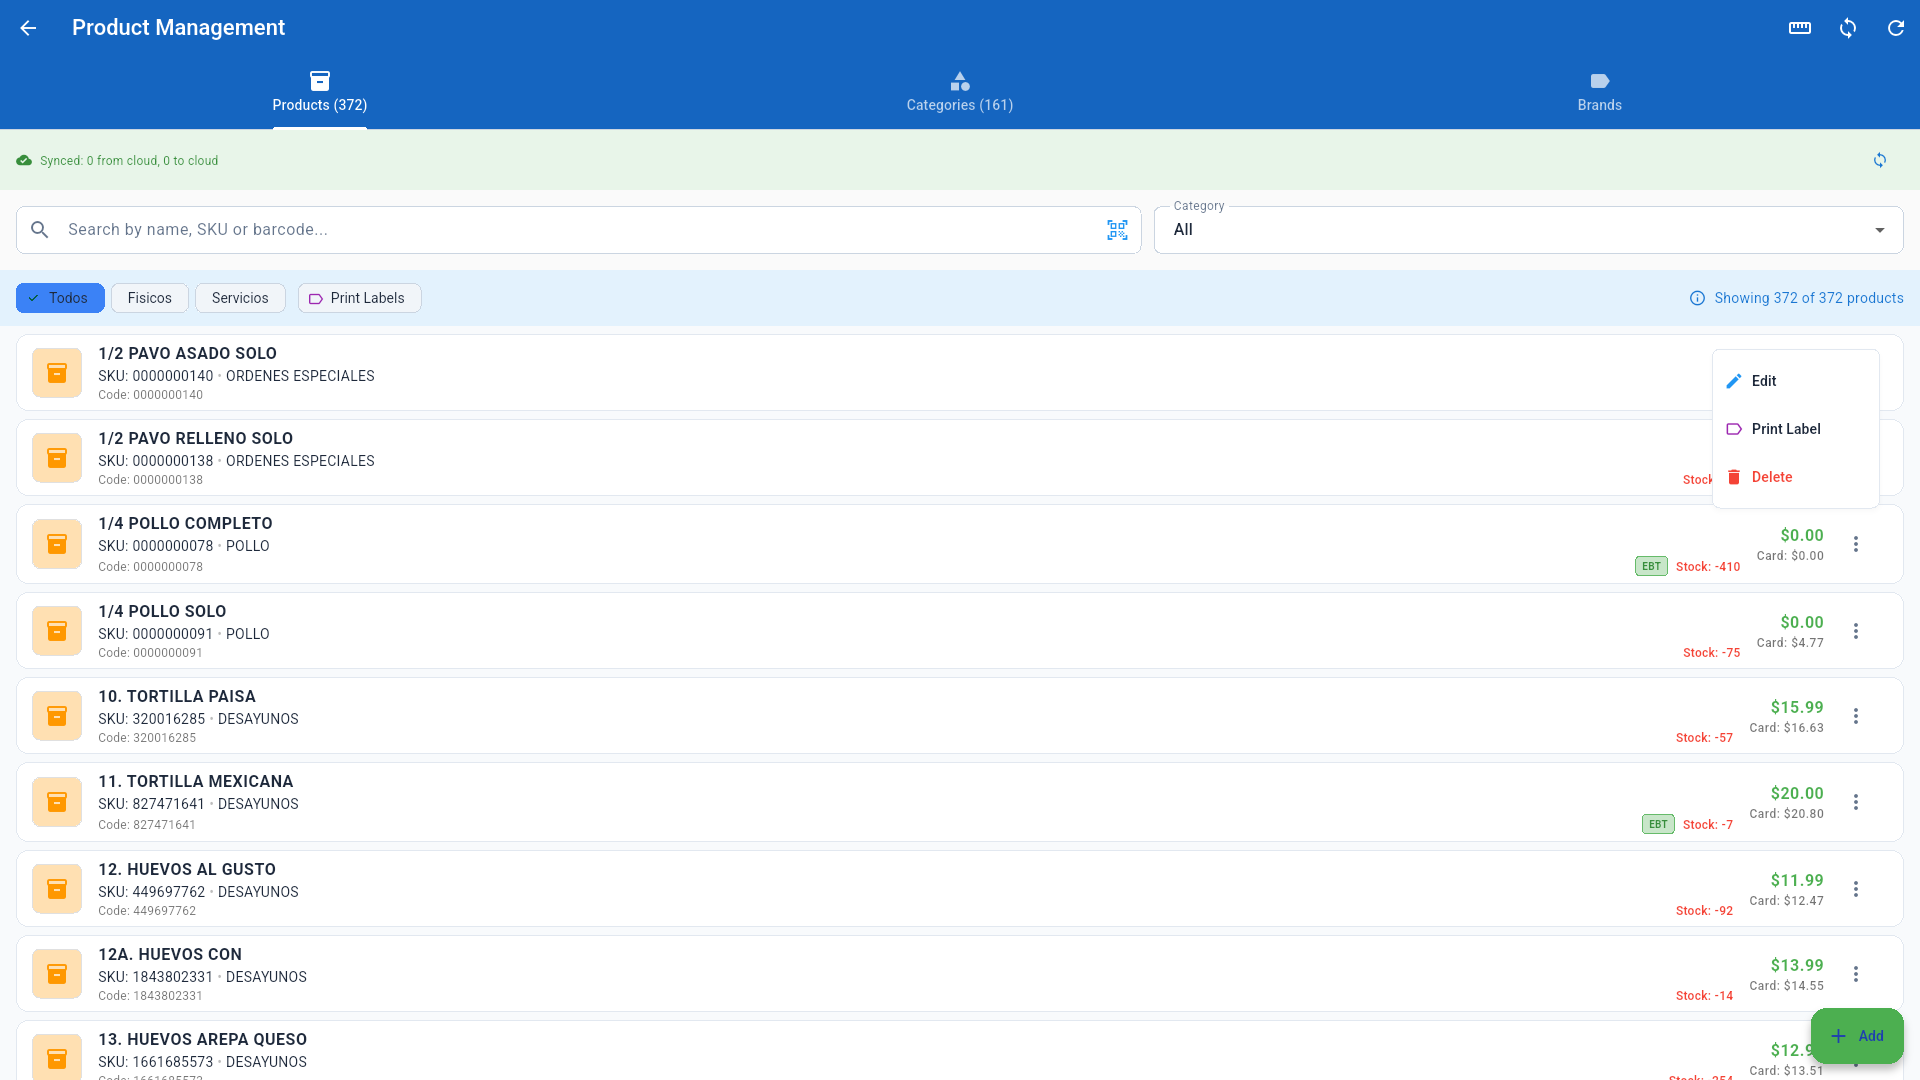Click the Product Management title

click(x=178, y=28)
